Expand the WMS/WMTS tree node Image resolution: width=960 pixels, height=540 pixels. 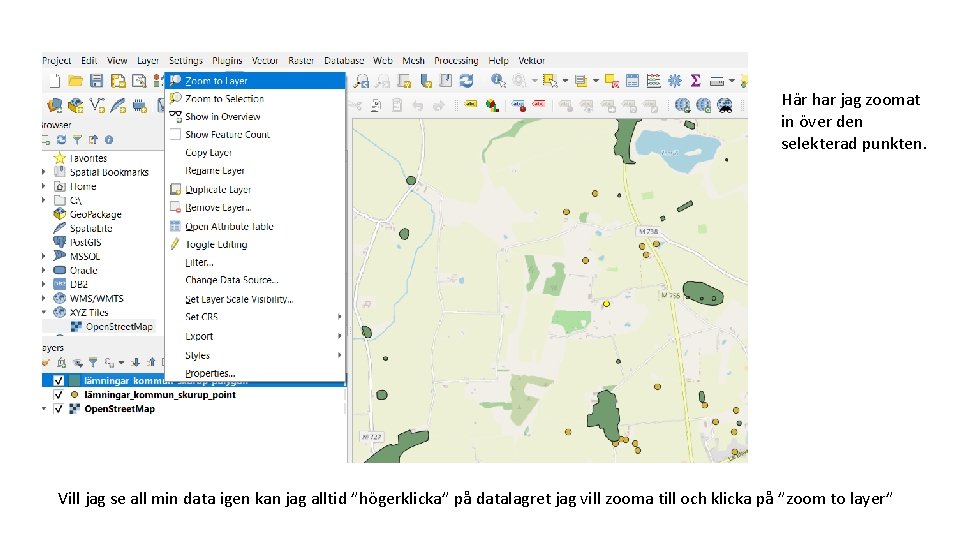click(x=44, y=298)
